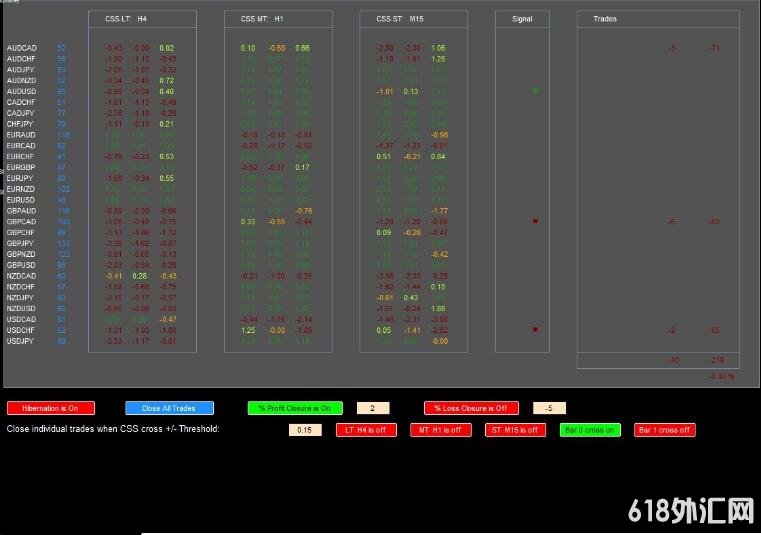
Task: Enable the MT H1 is off toggle
Action: [440, 430]
